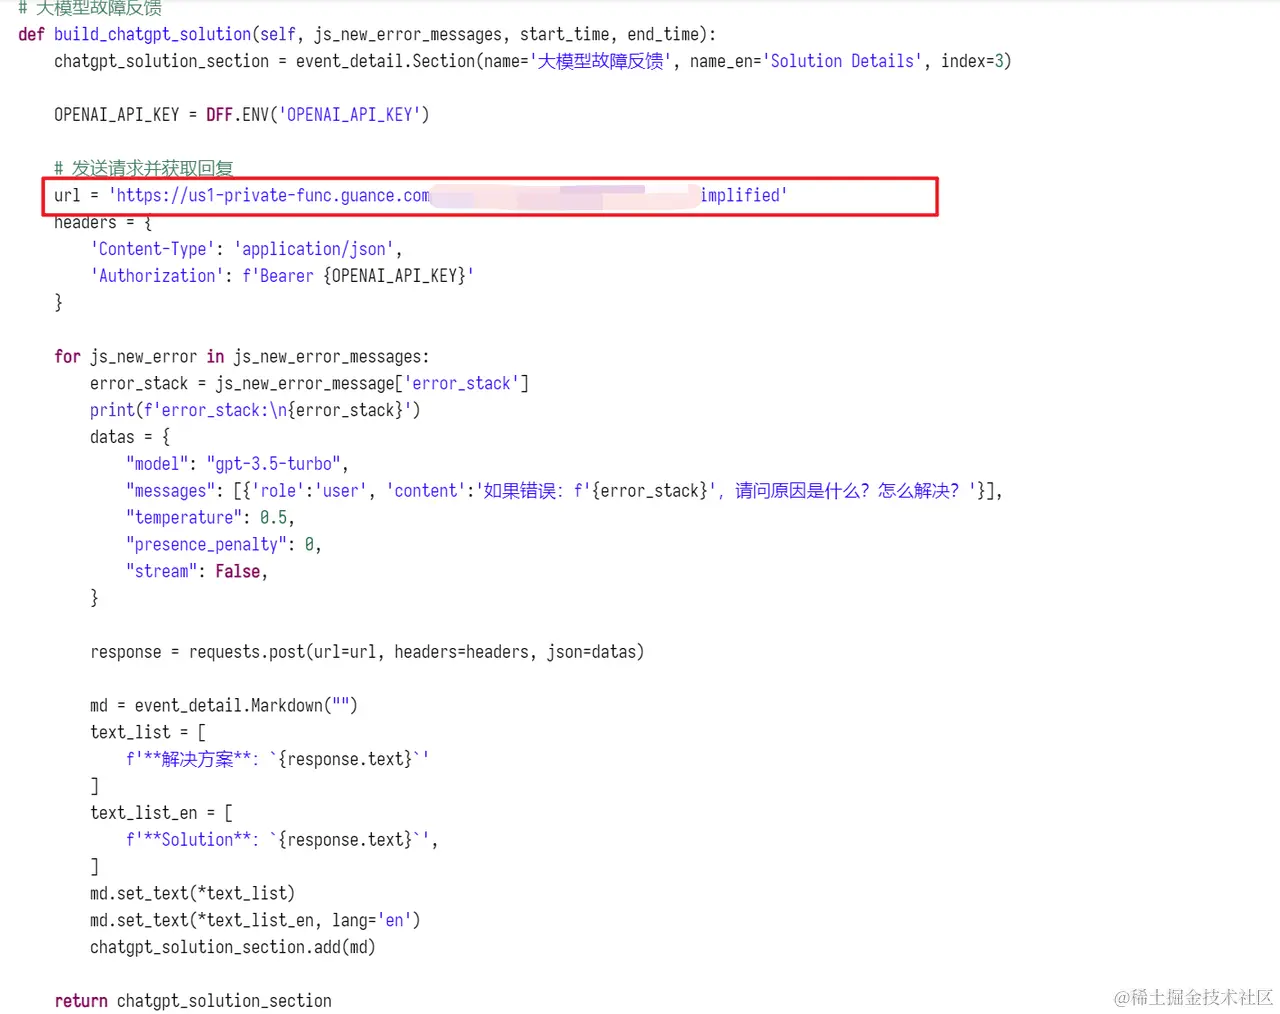Click the text_list = [ line
1280x1014 pixels.
[148, 733]
